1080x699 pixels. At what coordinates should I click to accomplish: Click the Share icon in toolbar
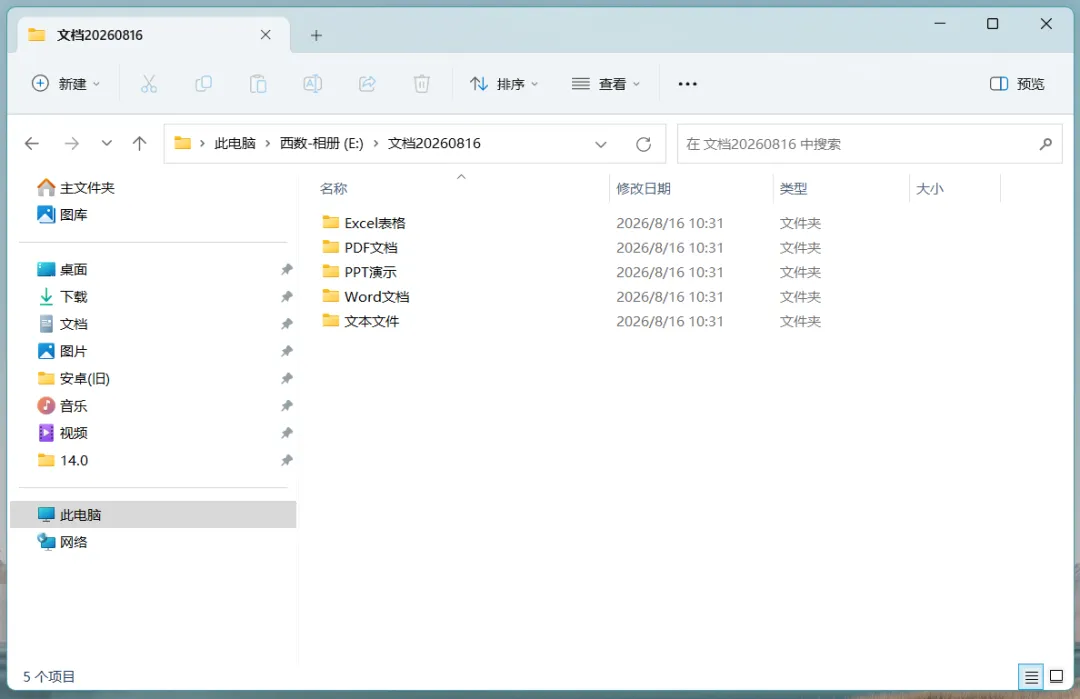pos(367,84)
